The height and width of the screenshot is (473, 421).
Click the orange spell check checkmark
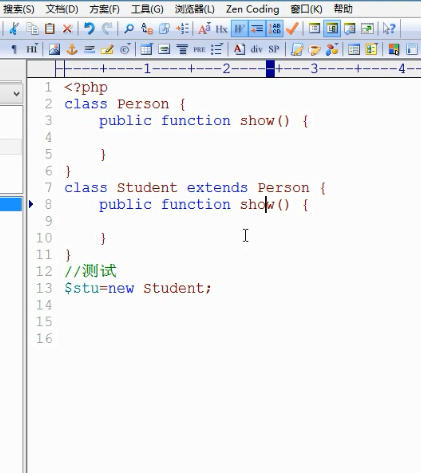292,29
